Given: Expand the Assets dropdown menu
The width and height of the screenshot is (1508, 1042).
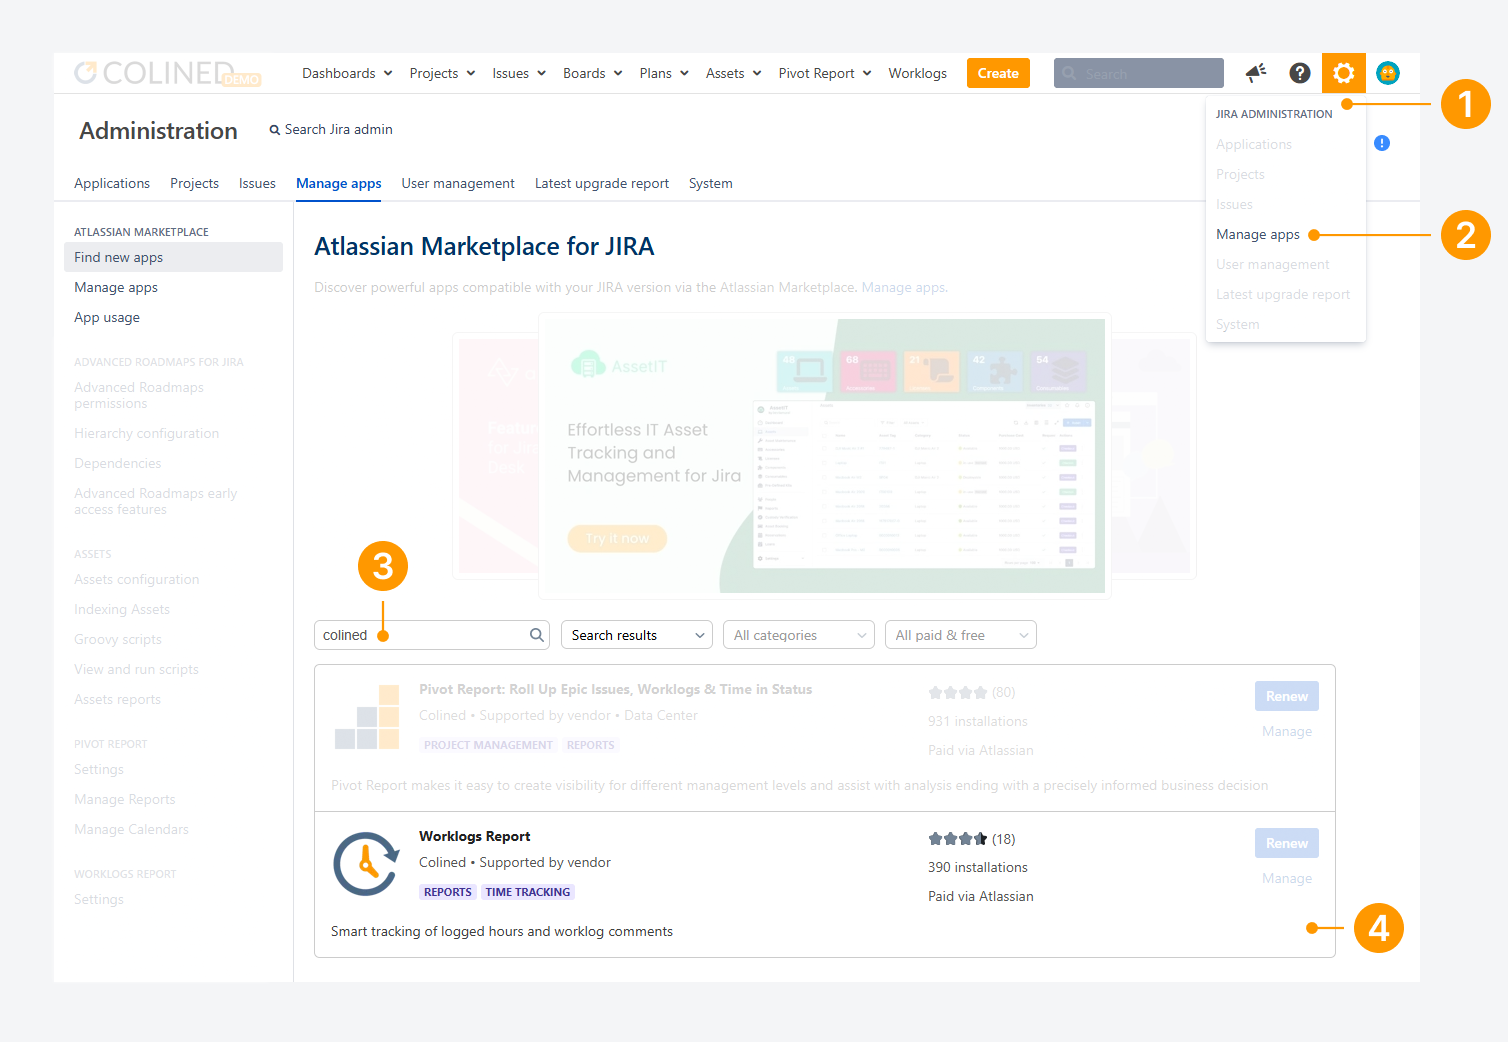Looking at the screenshot, I should click(x=734, y=73).
